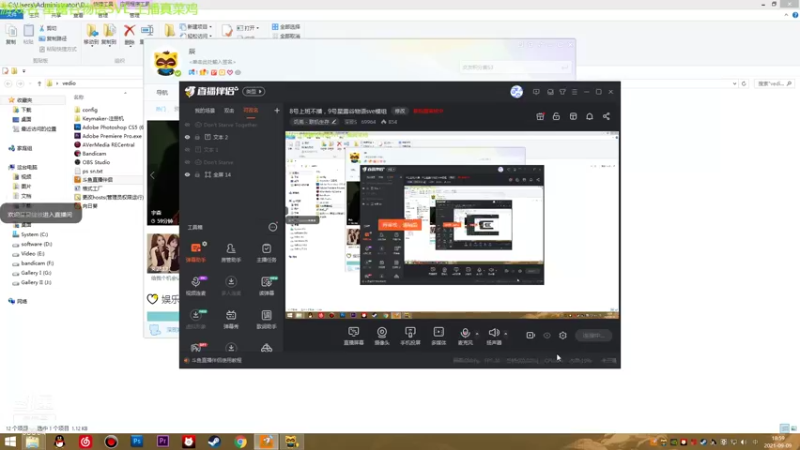Hide the 全屏 14 source layer

click(x=187, y=174)
